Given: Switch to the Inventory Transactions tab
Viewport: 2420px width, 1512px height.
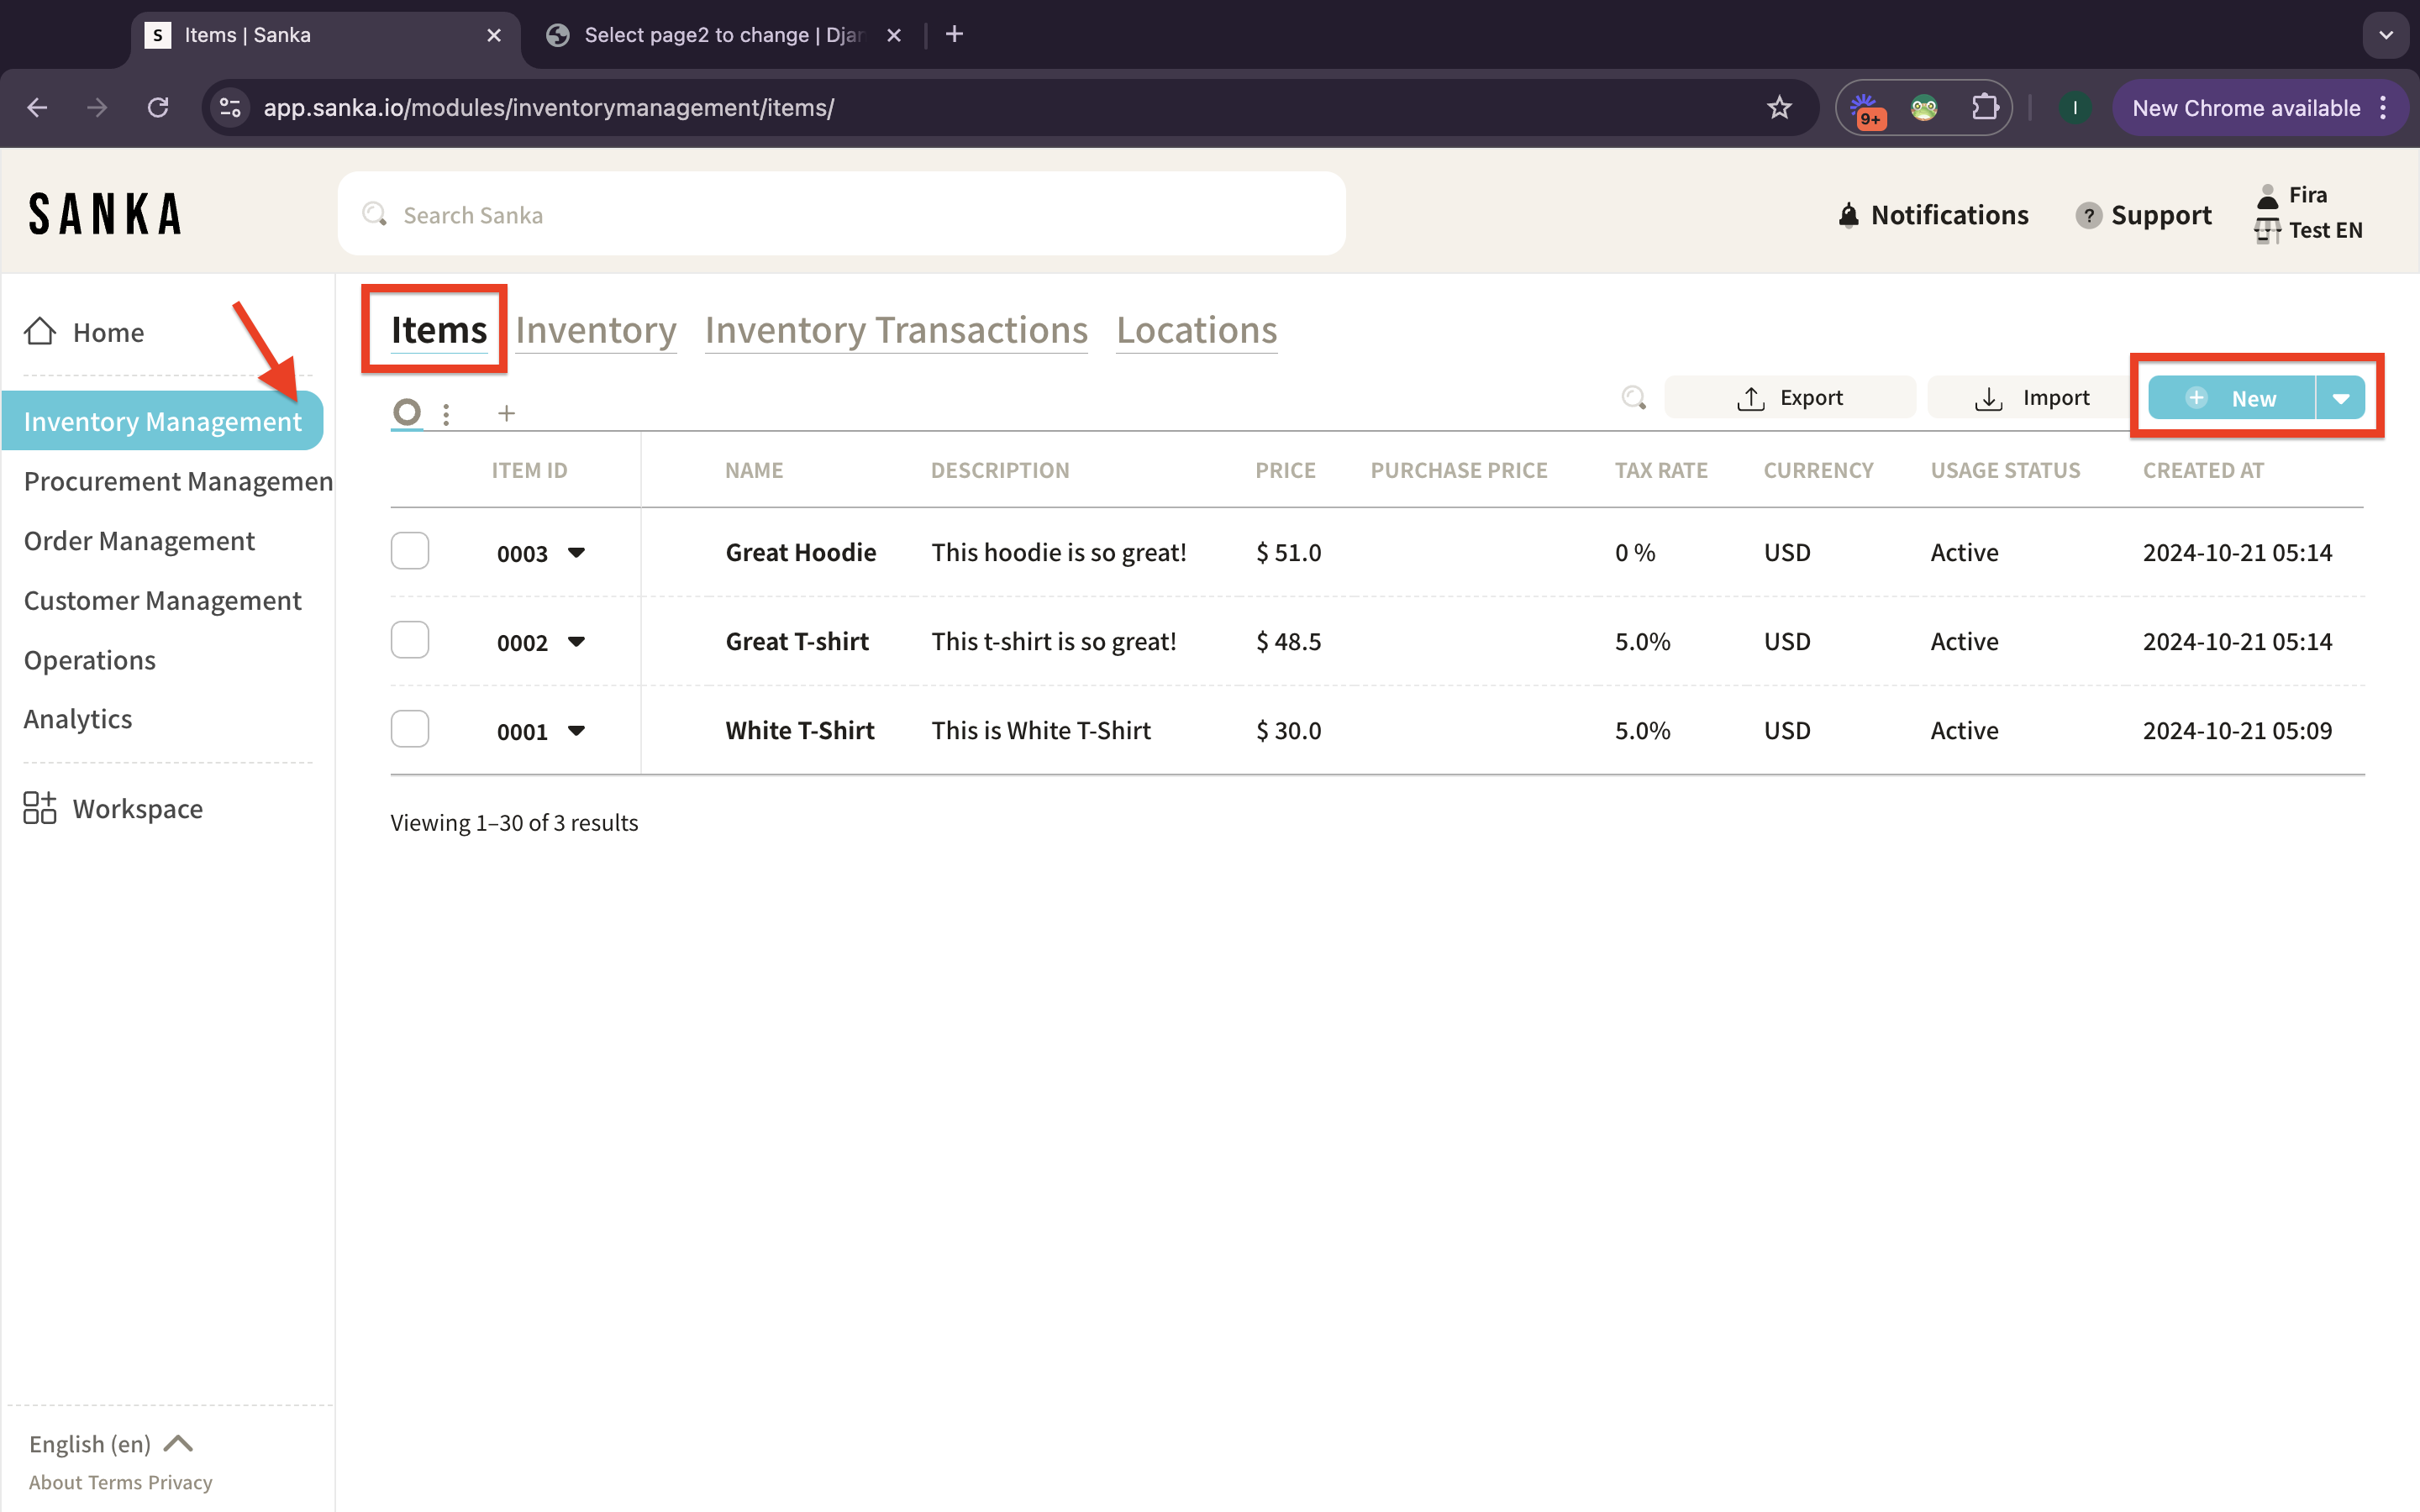Looking at the screenshot, I should [x=896, y=330].
